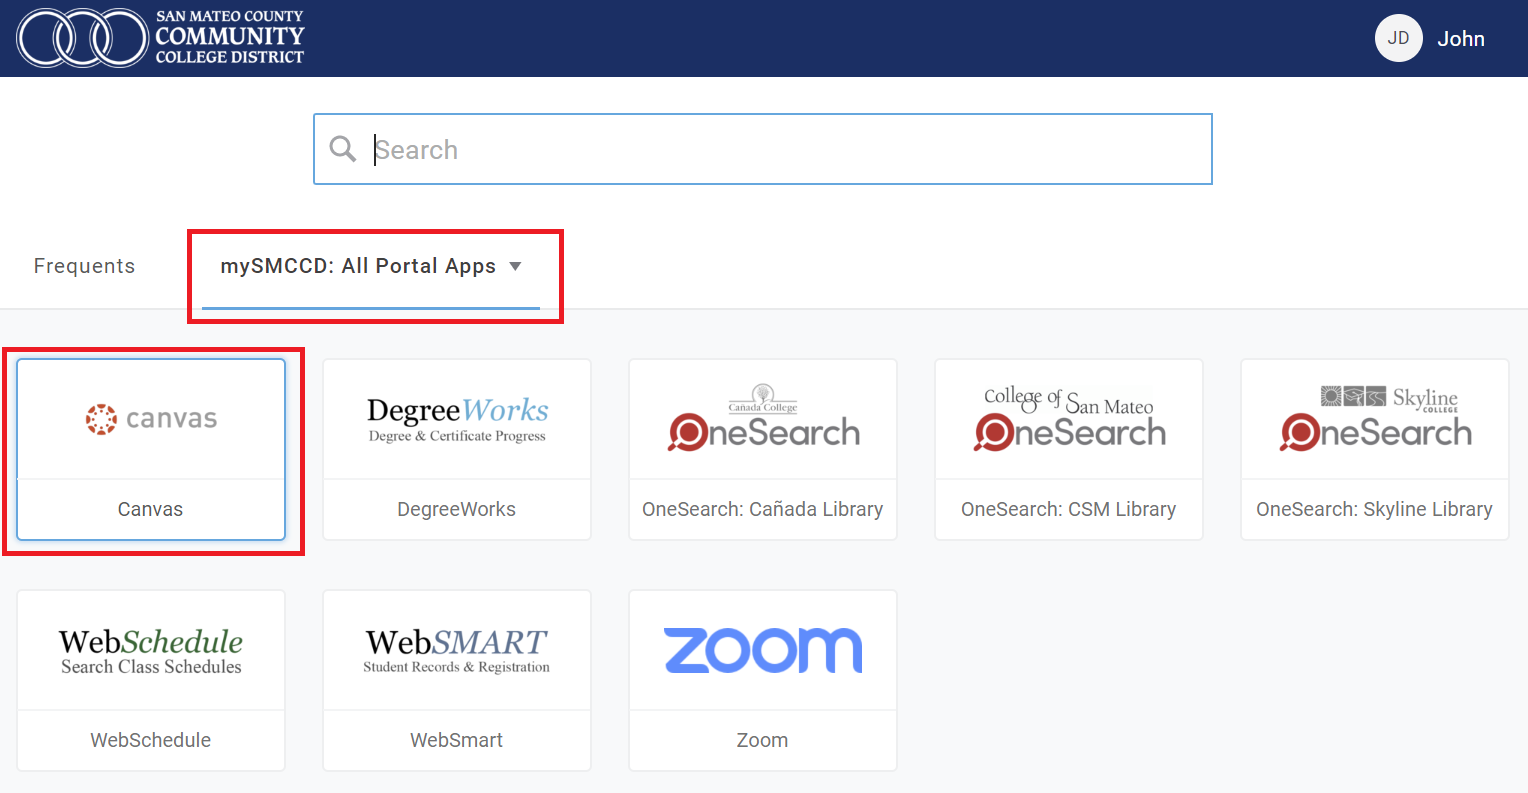Open the Canvas logo tile
Viewport: 1528px width, 793px height.
[x=151, y=419]
